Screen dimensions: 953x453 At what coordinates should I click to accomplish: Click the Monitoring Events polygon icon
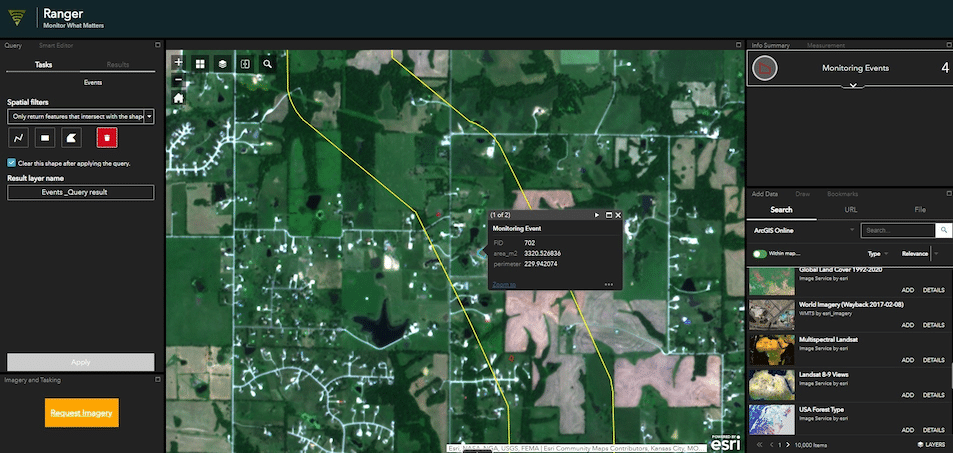765,68
